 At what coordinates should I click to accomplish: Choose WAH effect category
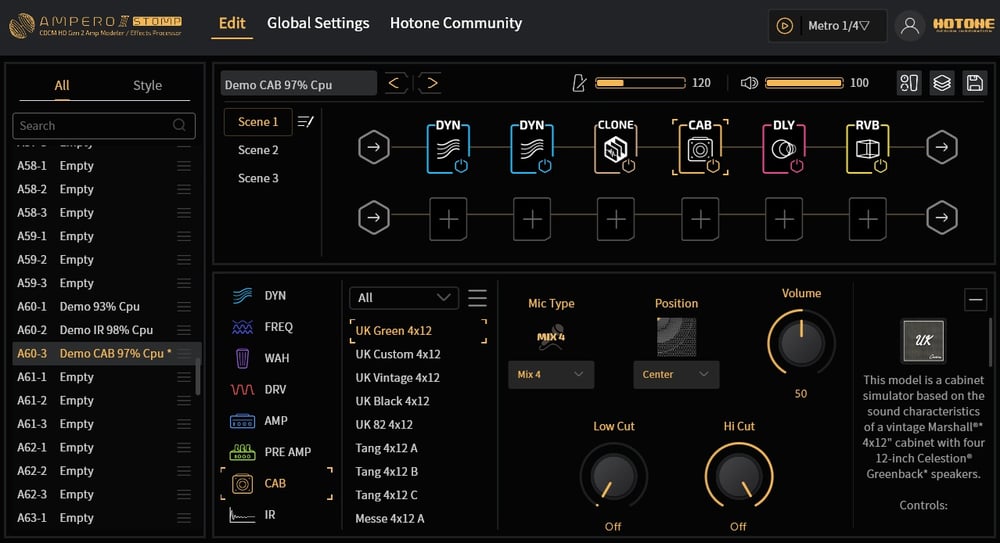pyautogui.click(x=260, y=358)
